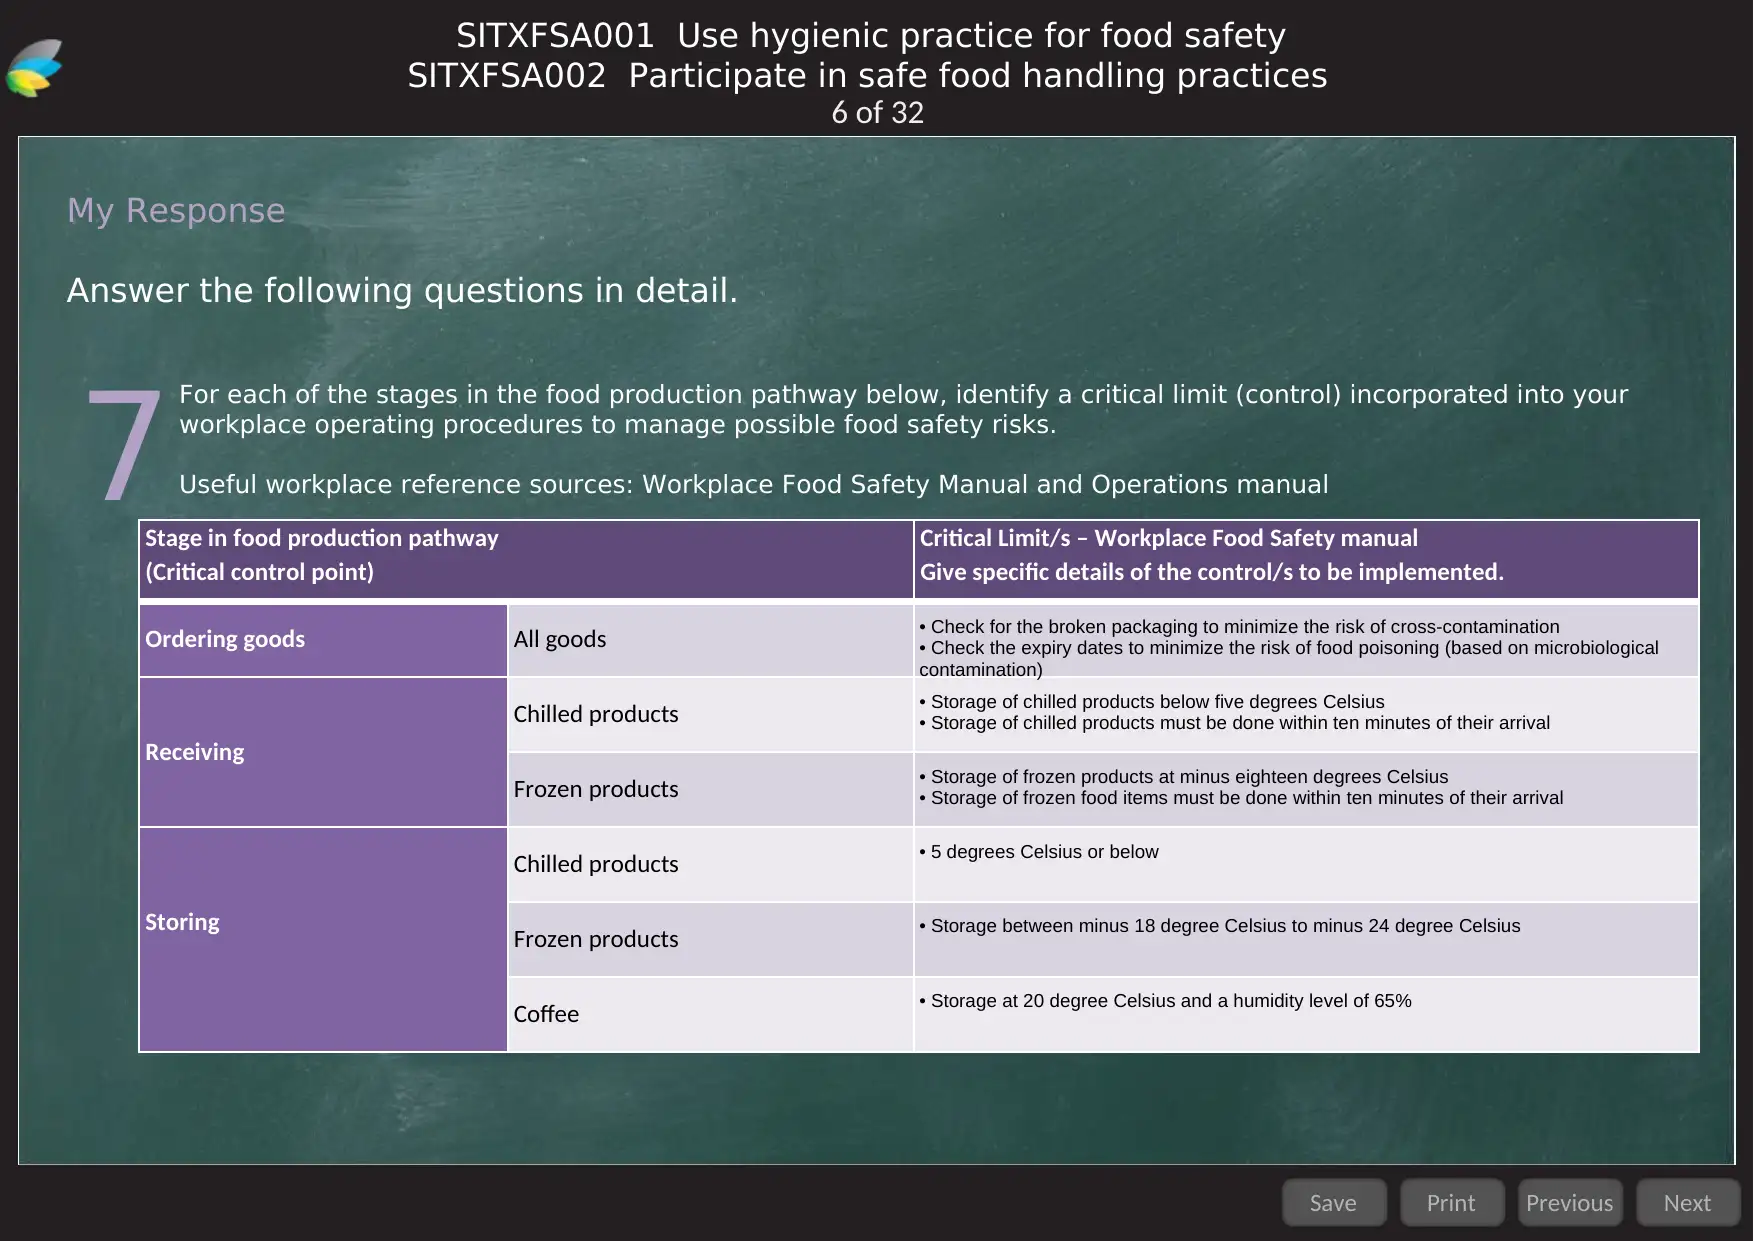
Task: Click the Print button
Action: coord(1452,1202)
